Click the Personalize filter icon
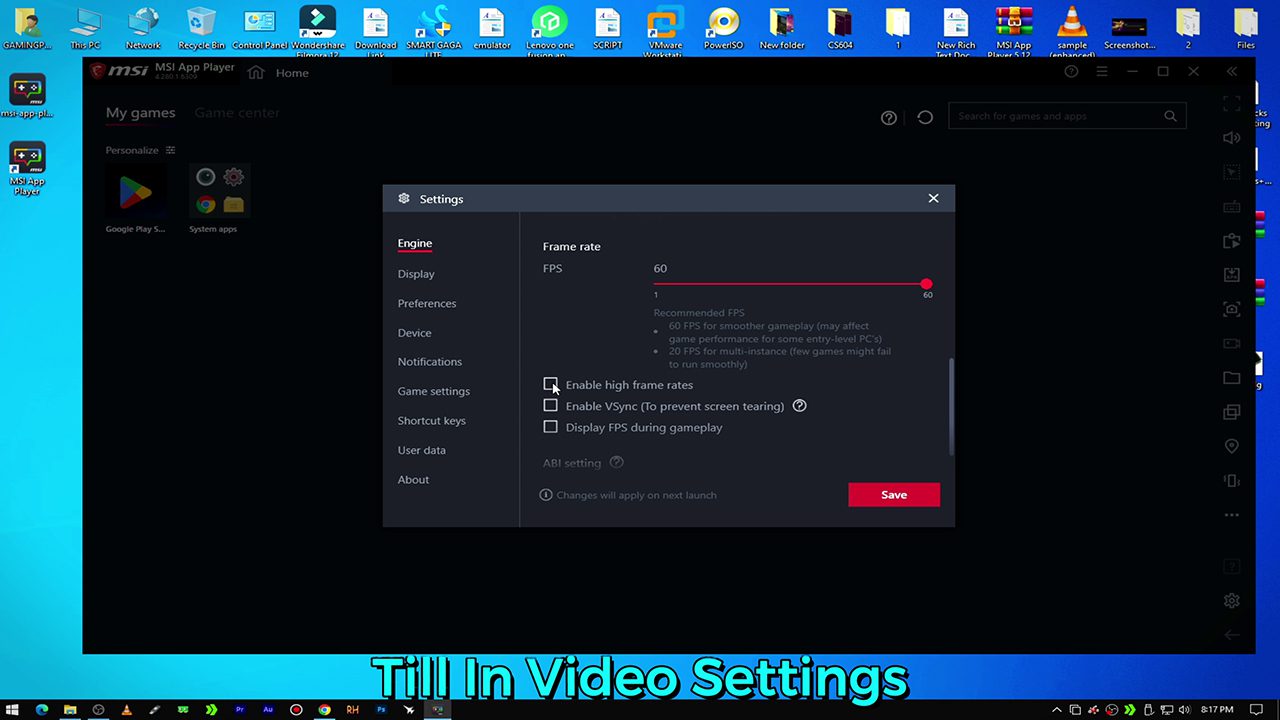 point(170,150)
